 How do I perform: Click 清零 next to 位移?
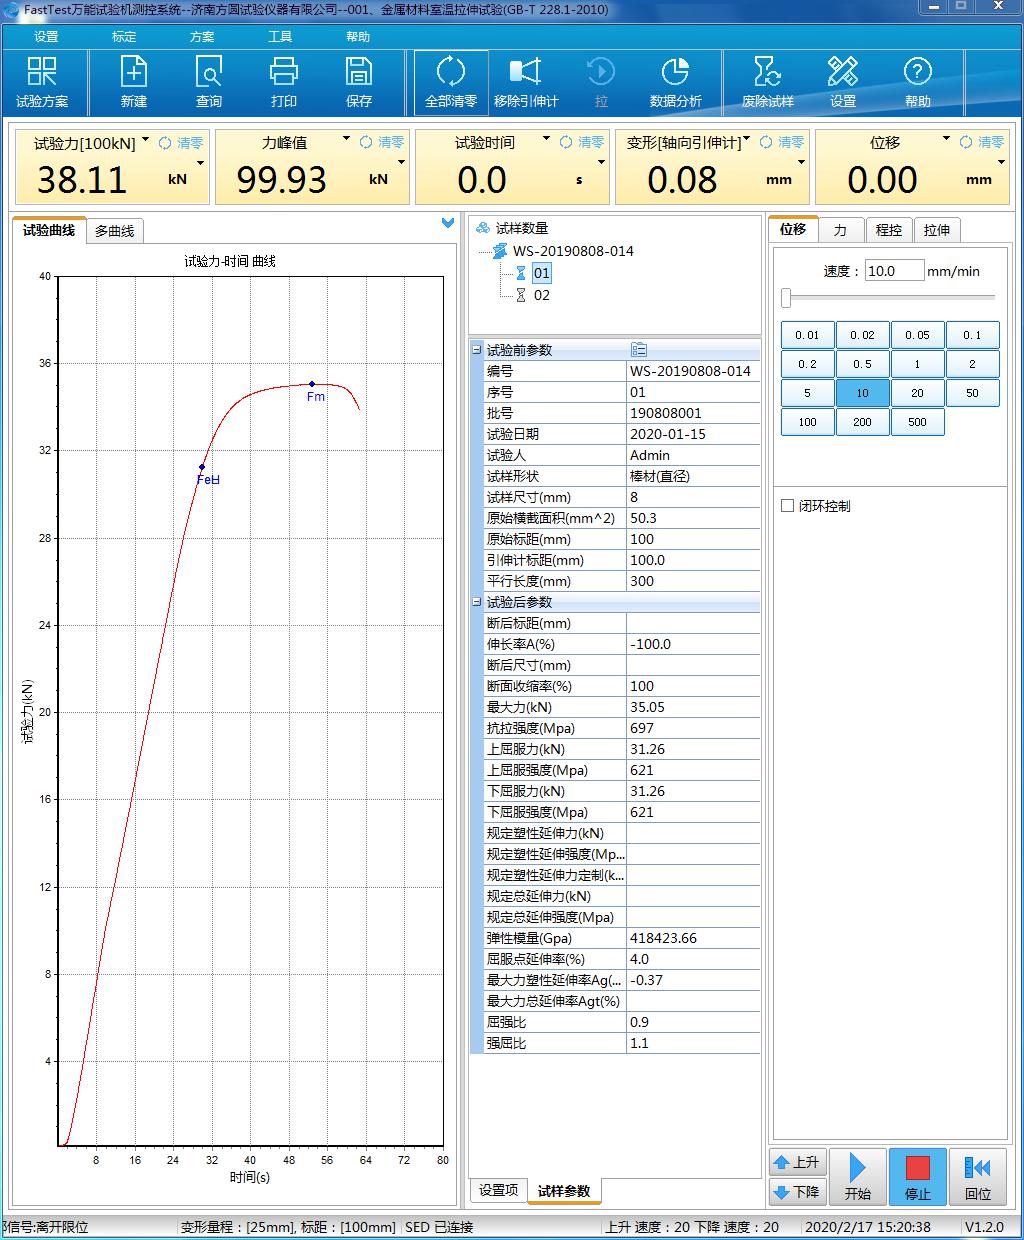click(982, 143)
